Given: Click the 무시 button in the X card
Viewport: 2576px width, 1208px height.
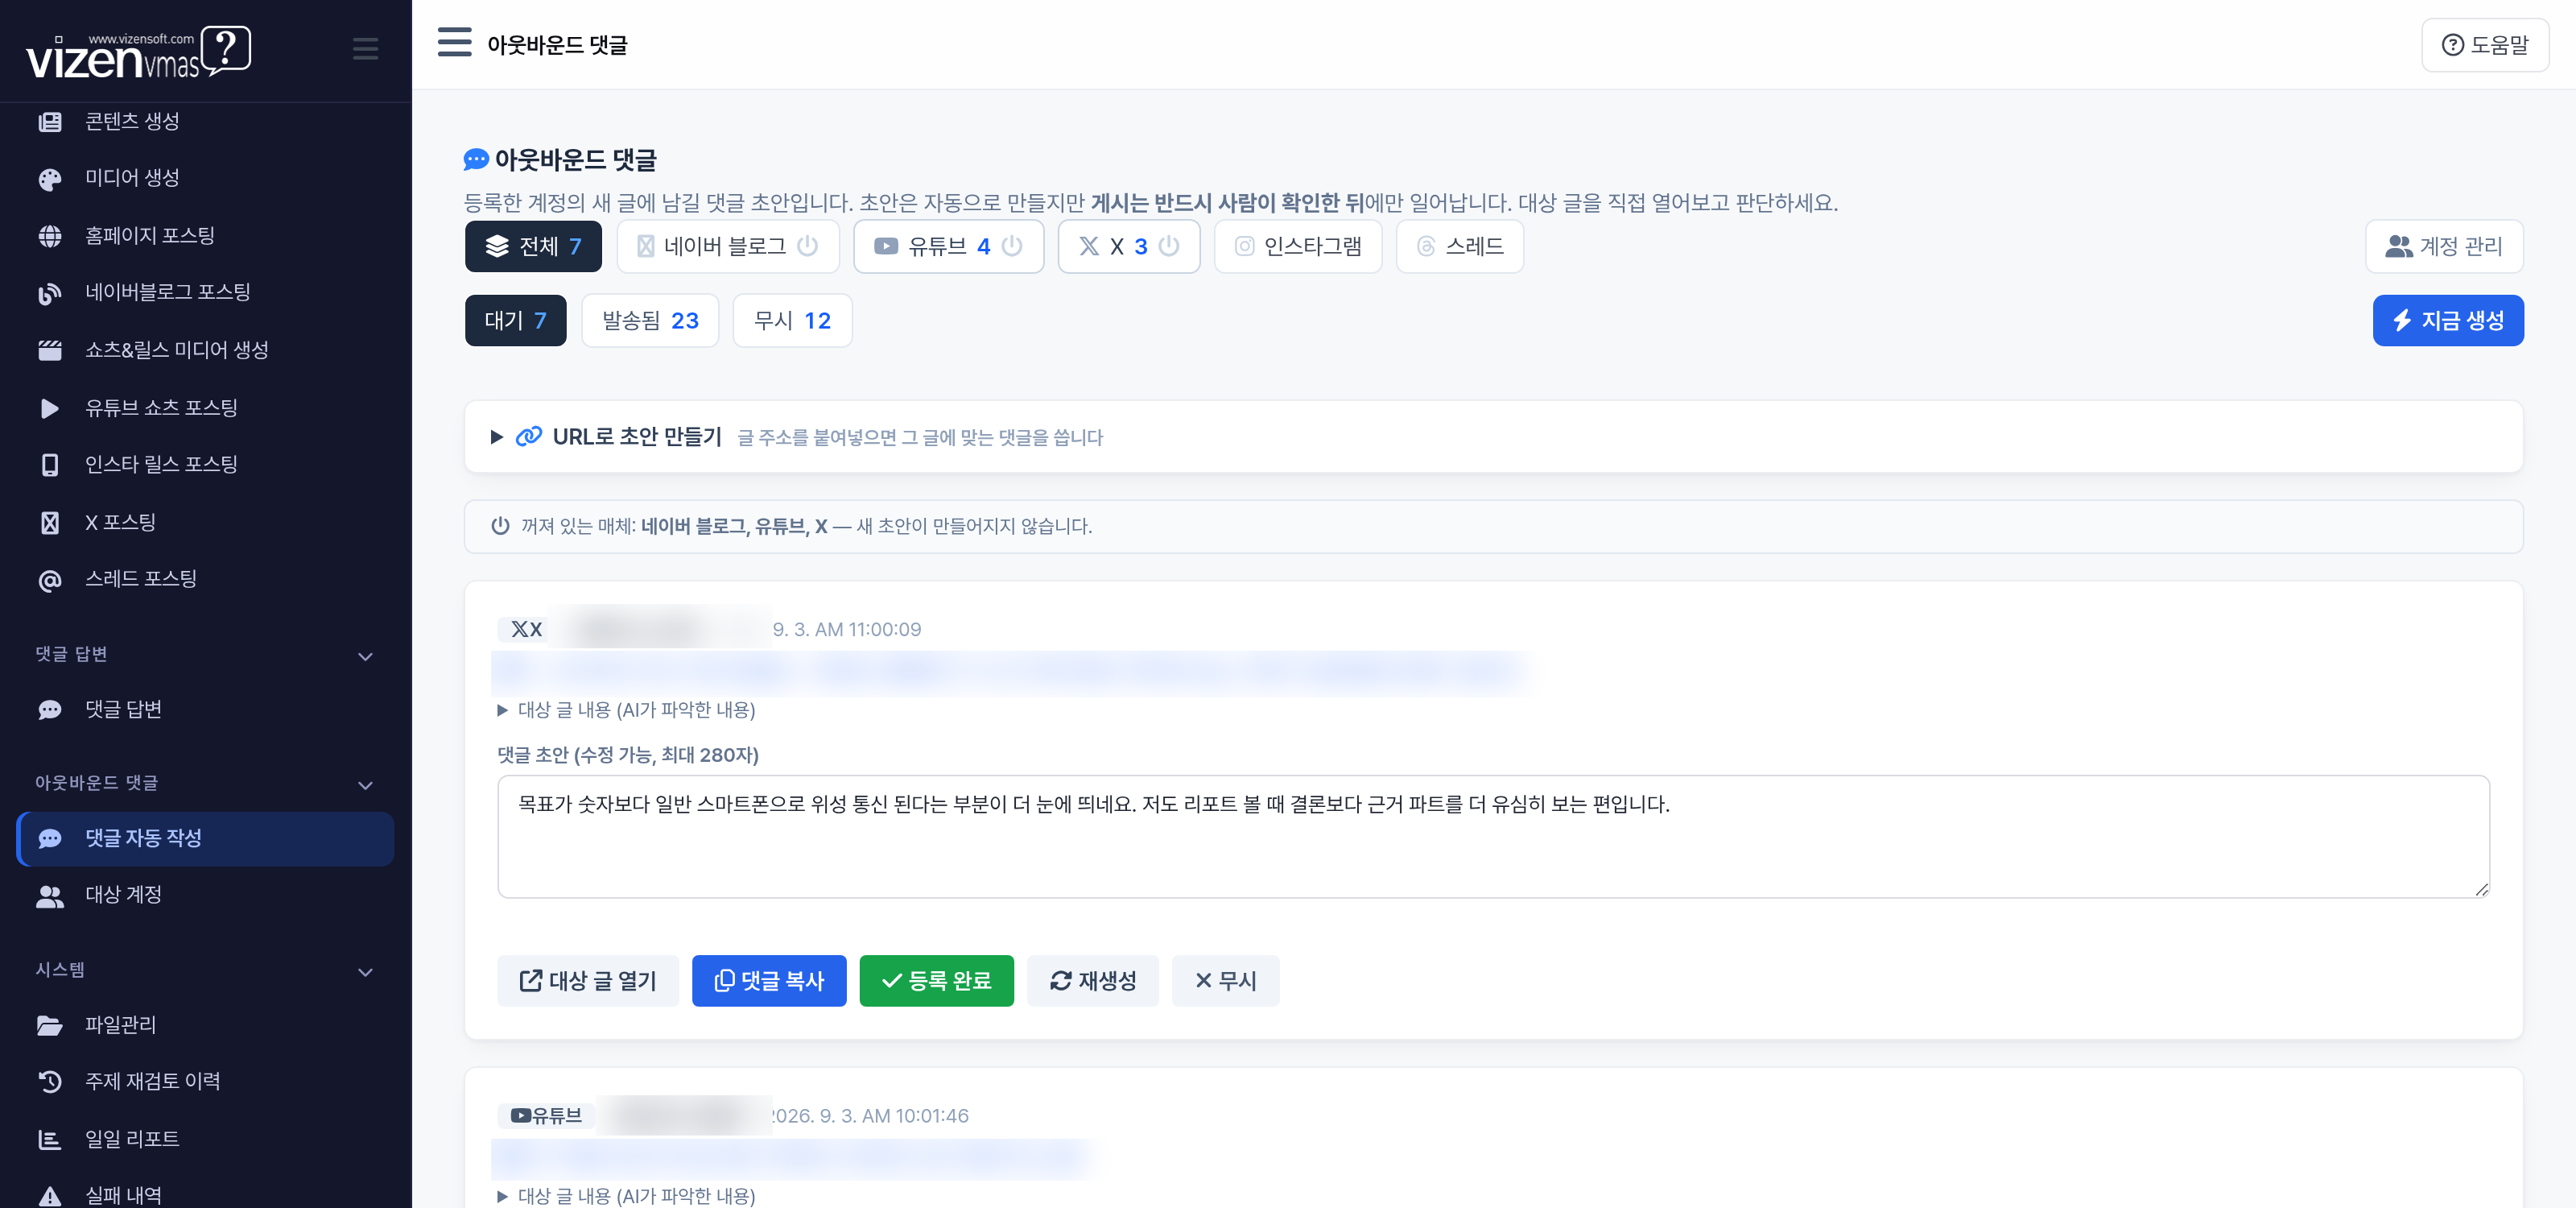Looking at the screenshot, I should [x=1225, y=980].
